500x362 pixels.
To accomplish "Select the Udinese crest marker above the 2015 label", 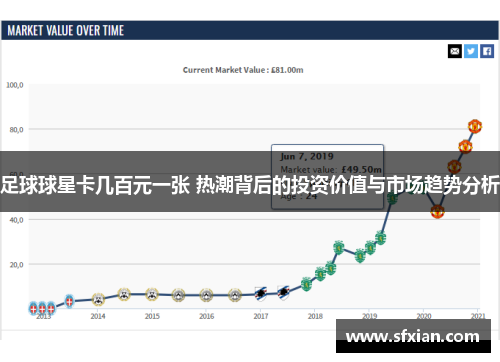I will (152, 294).
